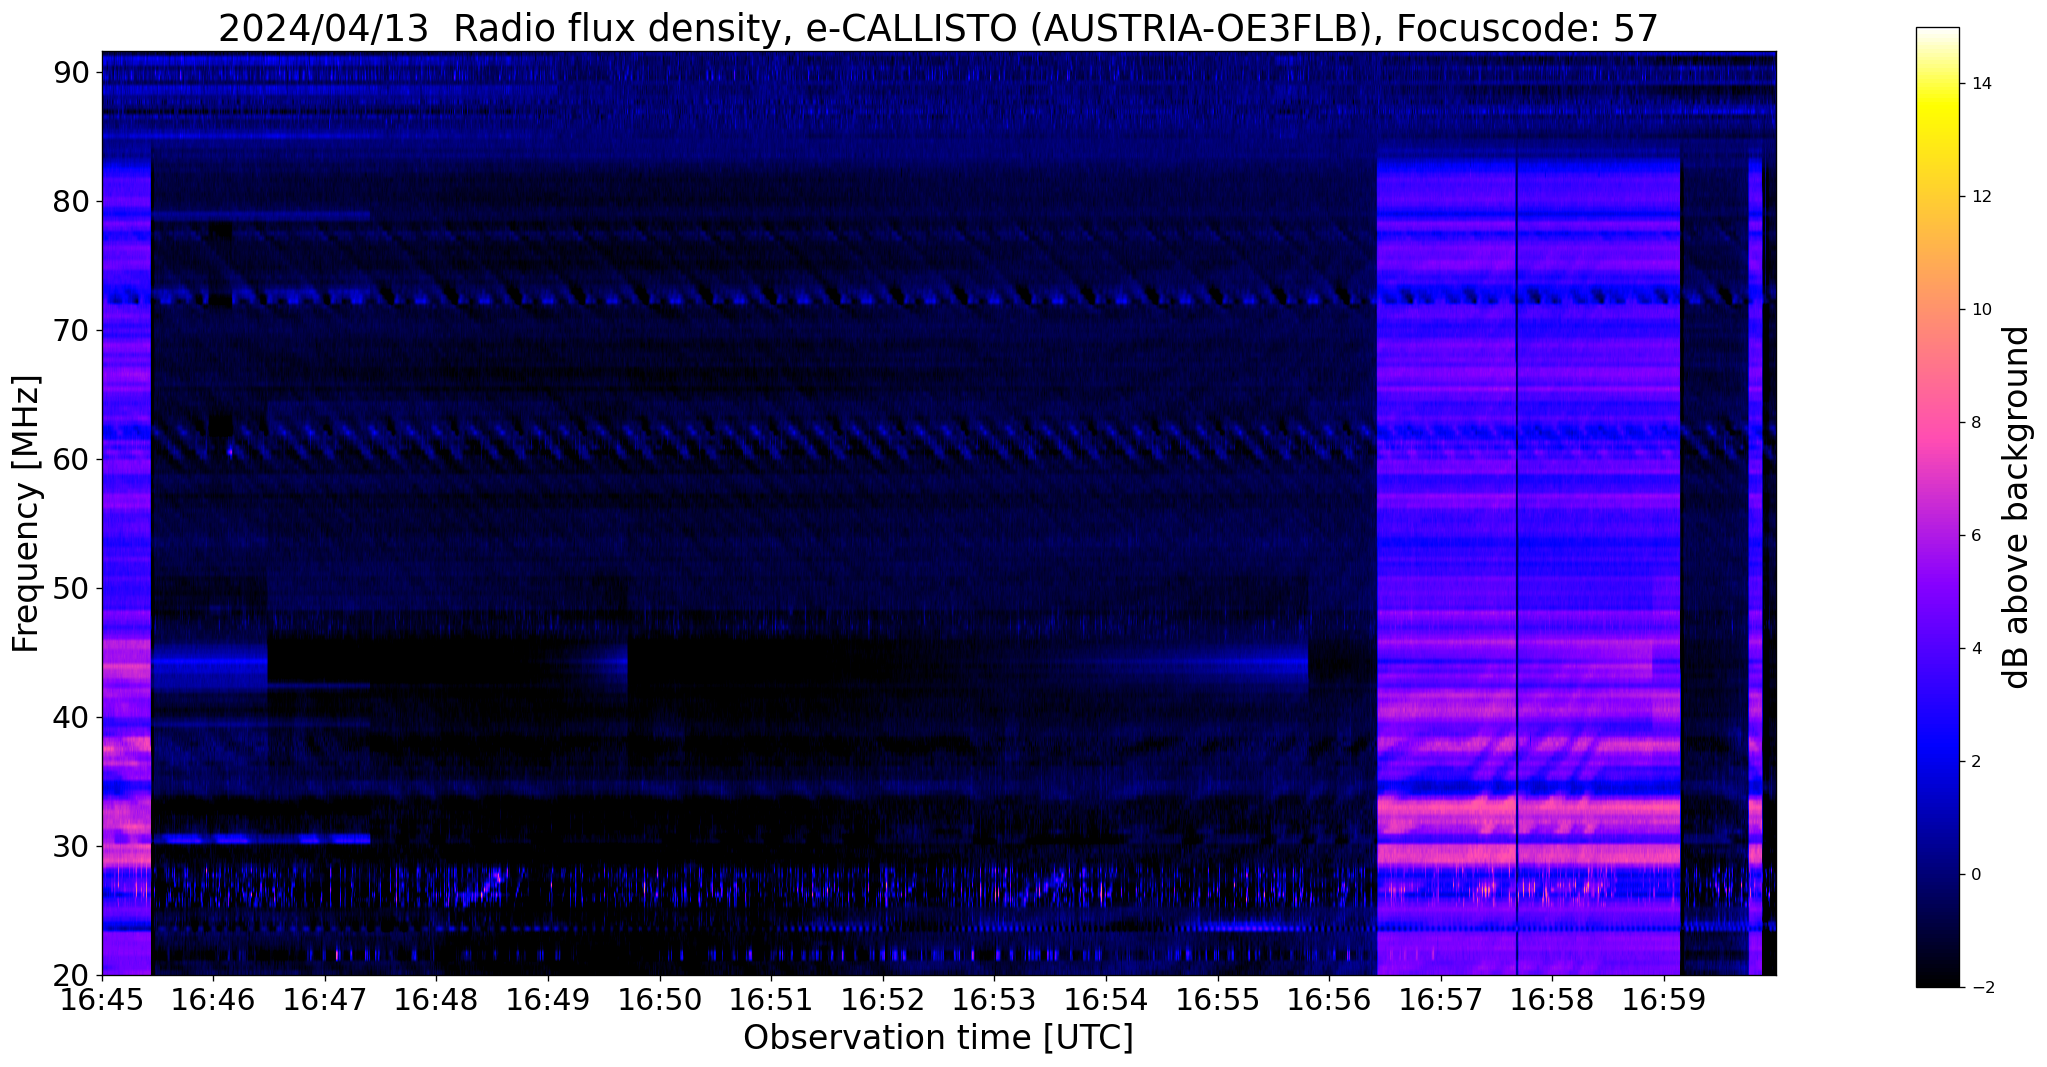The height and width of the screenshot is (1067, 2047).
Task: Click the 16:56 time tick label
Action: (1329, 1001)
